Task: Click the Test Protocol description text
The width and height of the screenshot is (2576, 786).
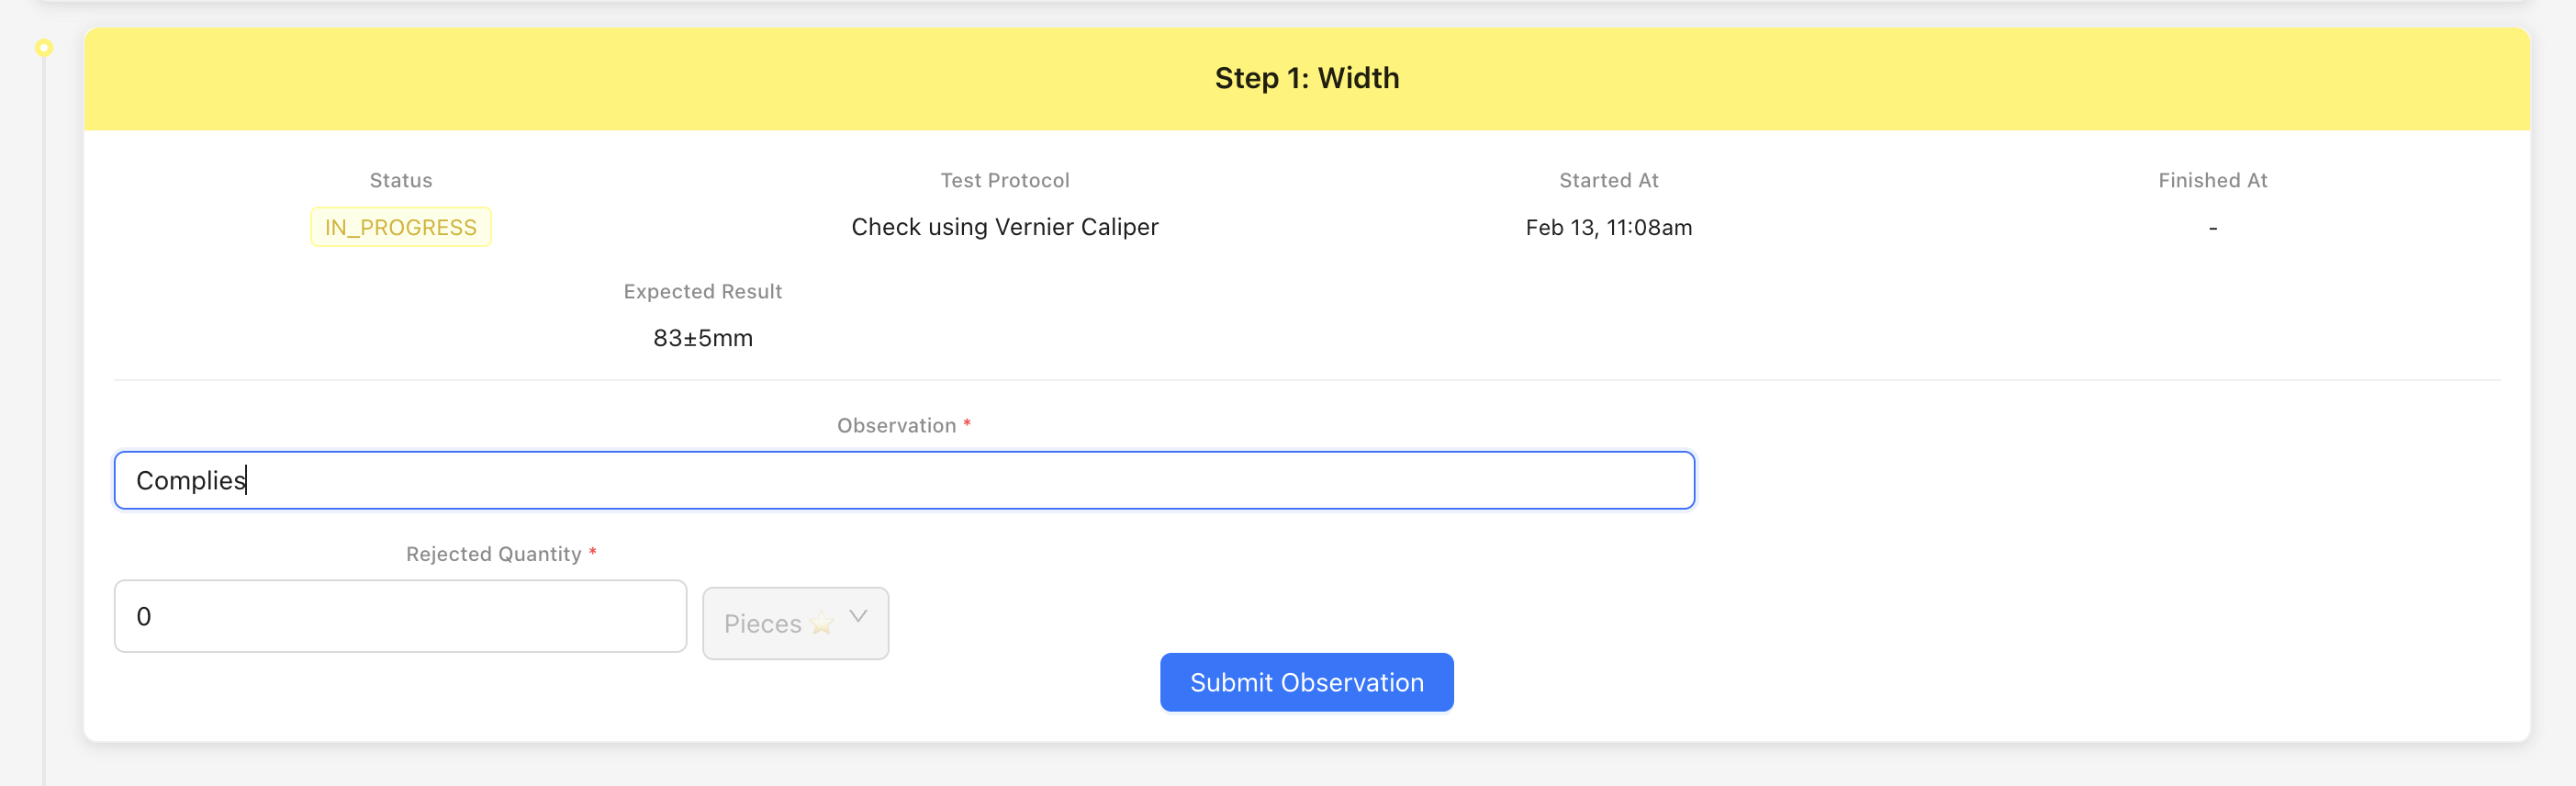Action: (x=1004, y=227)
